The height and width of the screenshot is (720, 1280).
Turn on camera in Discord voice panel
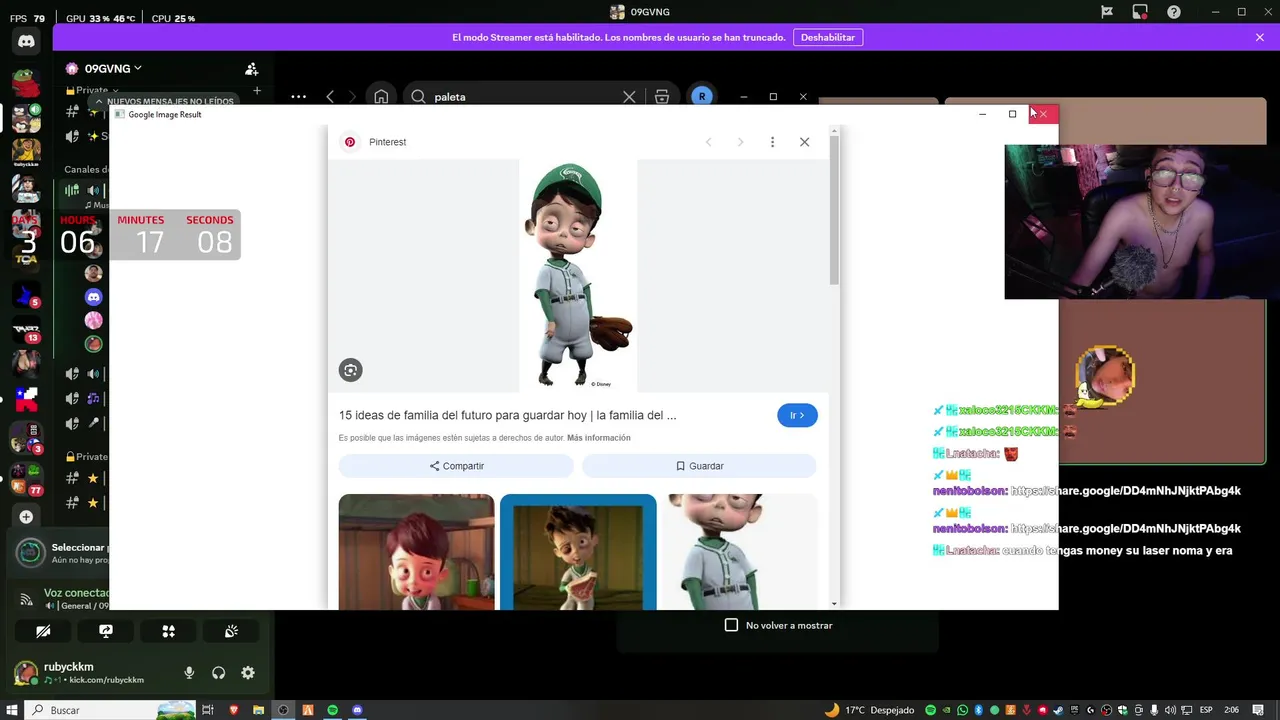tap(43, 631)
